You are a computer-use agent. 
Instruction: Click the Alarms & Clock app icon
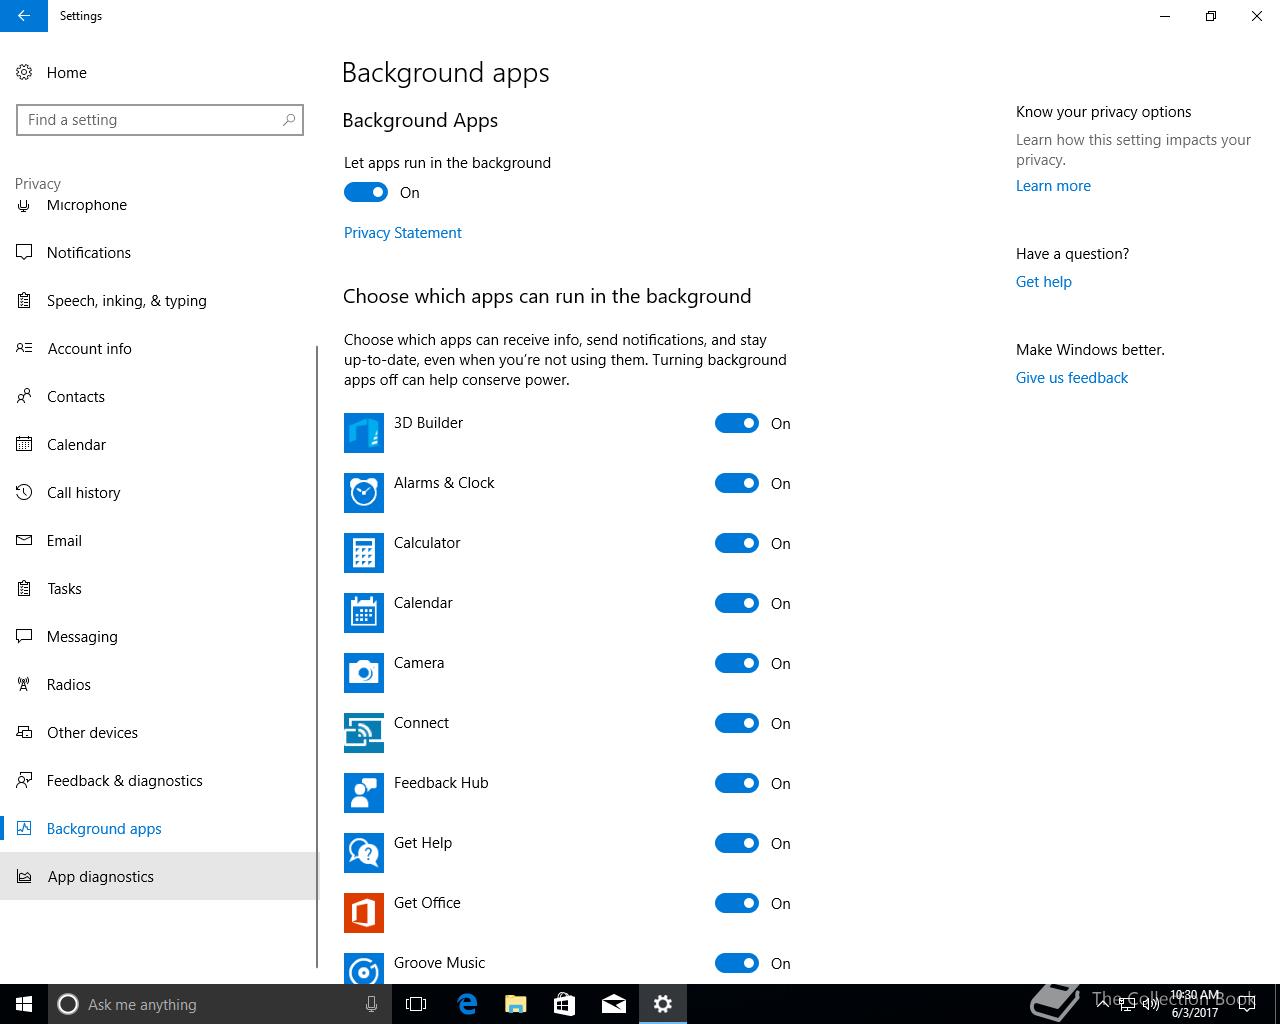(x=364, y=493)
